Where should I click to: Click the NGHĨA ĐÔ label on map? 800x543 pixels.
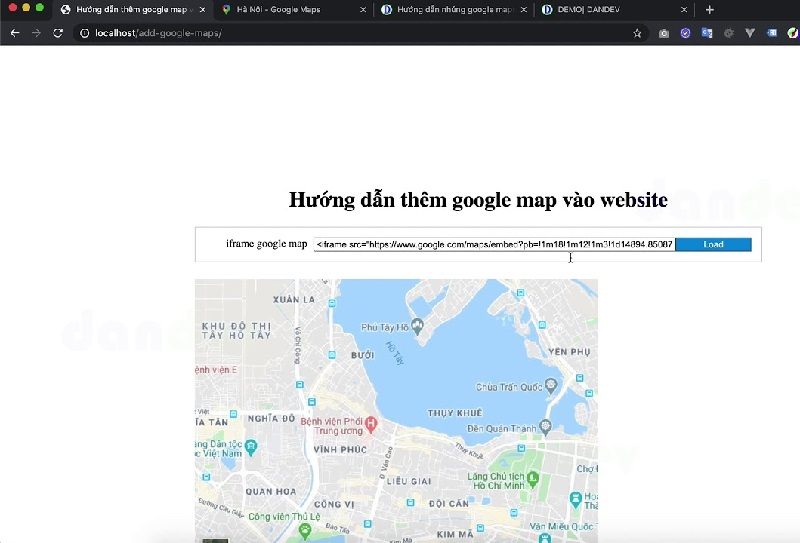[x=271, y=418]
